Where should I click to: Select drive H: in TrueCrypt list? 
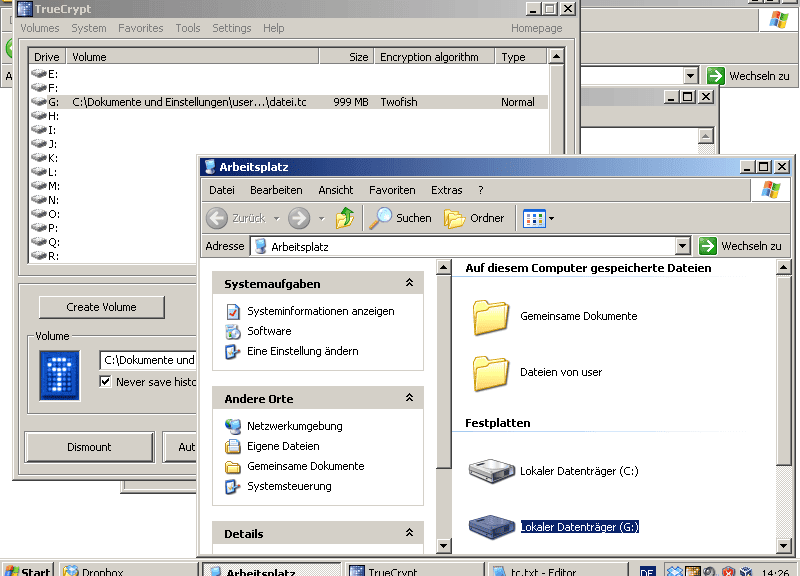point(45,116)
